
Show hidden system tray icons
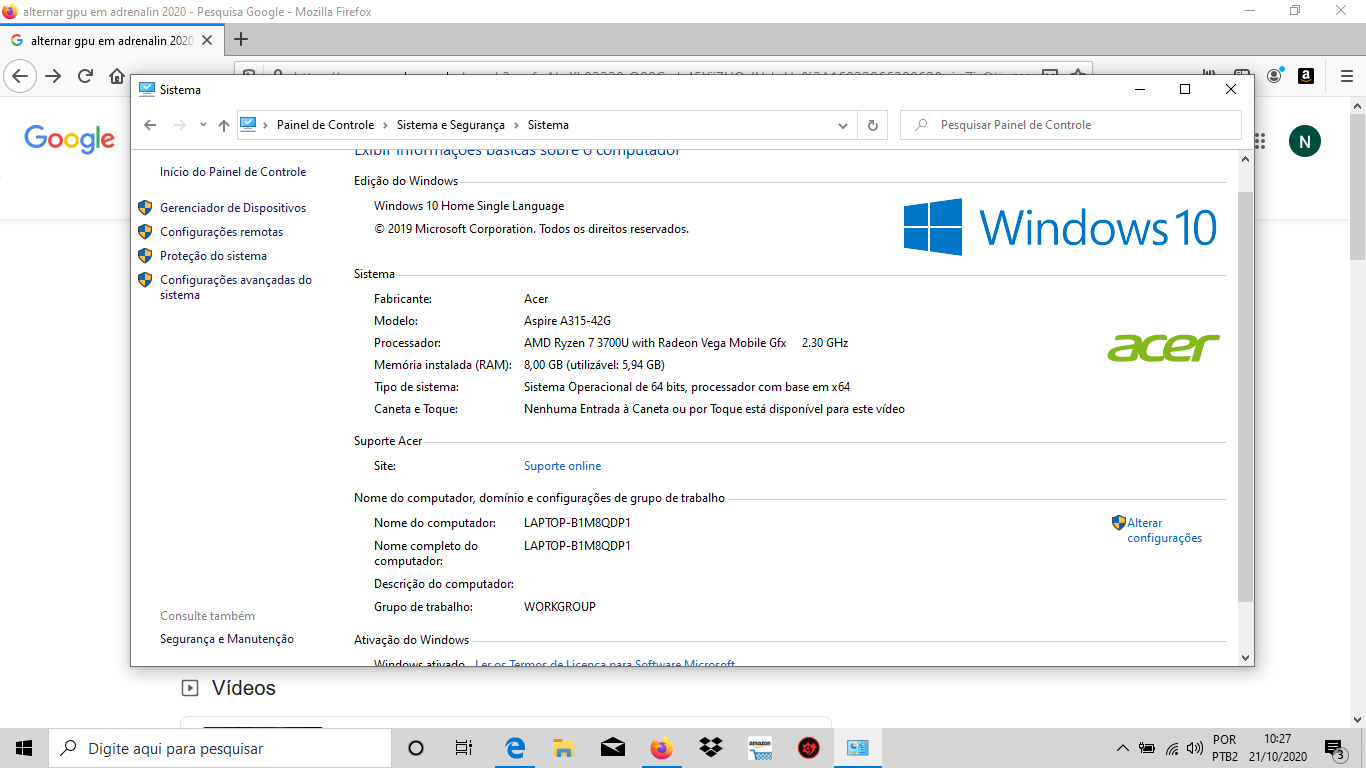tap(1122, 748)
